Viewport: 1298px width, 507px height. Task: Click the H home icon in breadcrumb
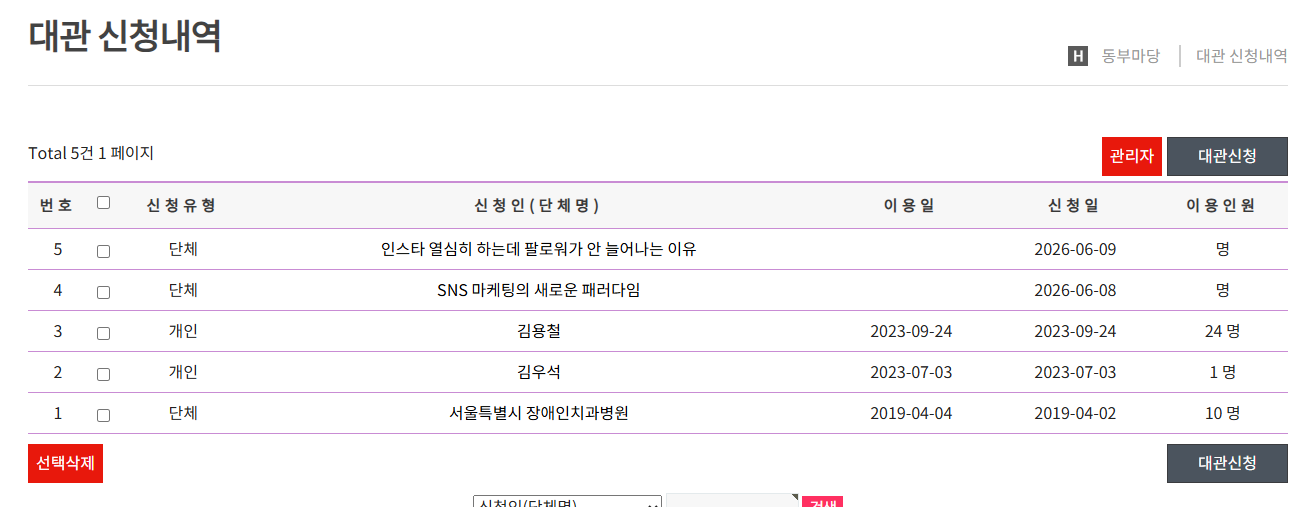[1077, 56]
